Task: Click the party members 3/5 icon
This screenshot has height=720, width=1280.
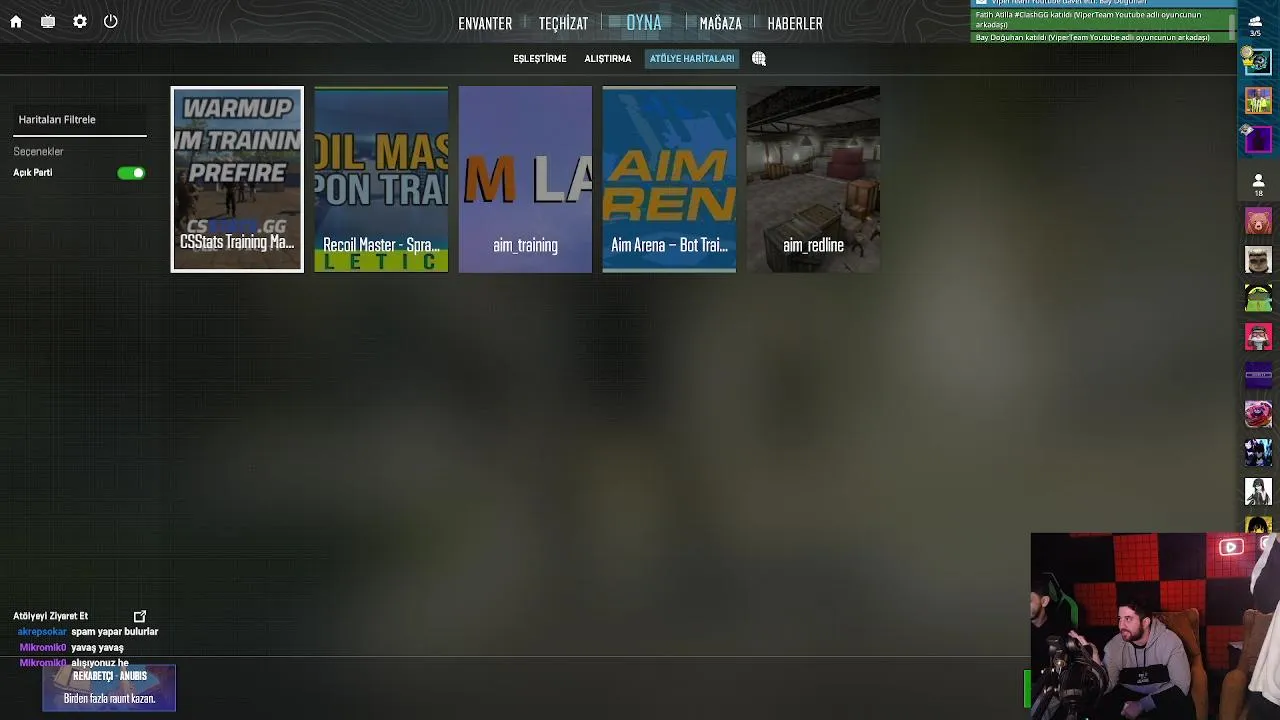Action: pyautogui.click(x=1256, y=25)
